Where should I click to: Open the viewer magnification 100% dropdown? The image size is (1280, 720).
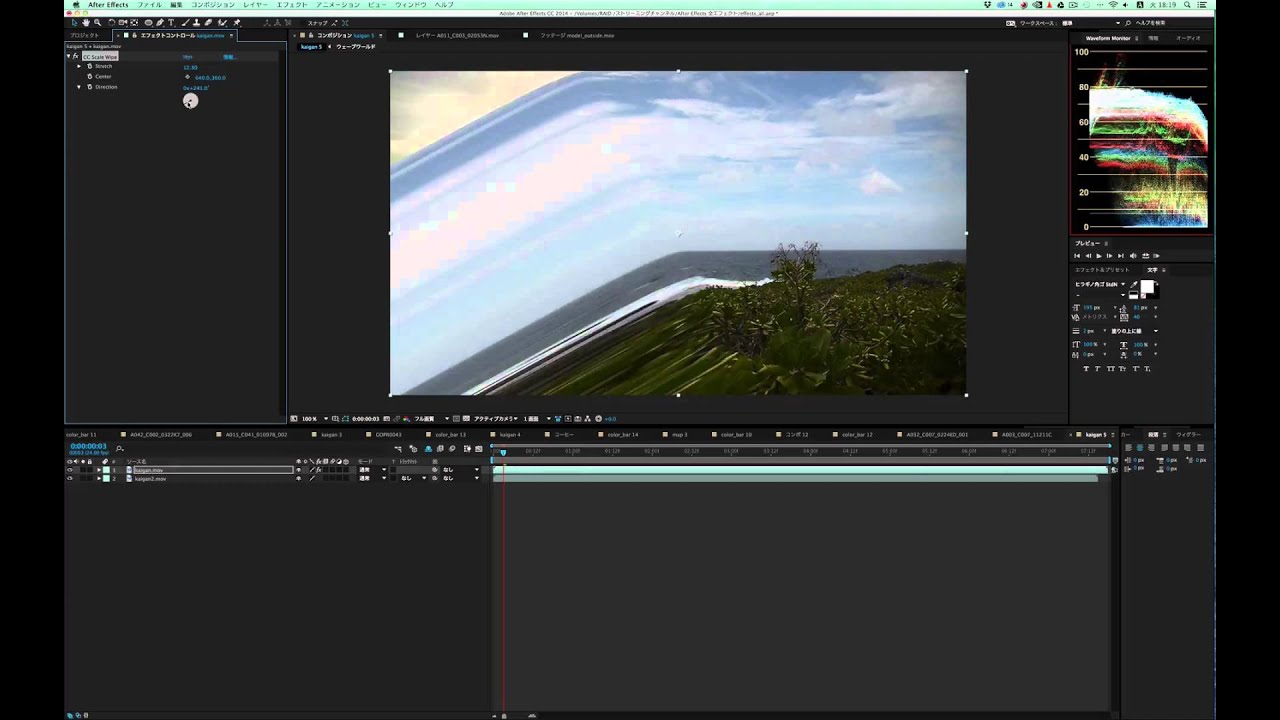pyautogui.click(x=313, y=418)
